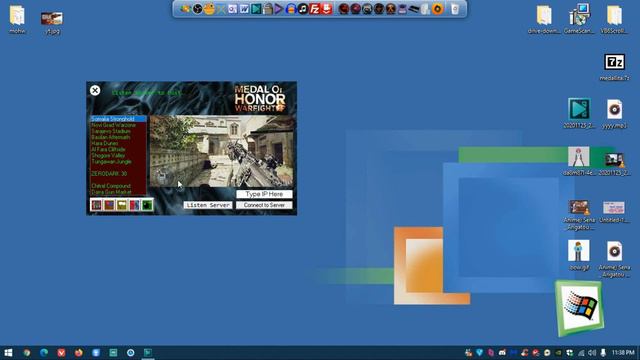Click the Listen Server button
Viewport: 640px width, 360px height.
click(208, 205)
